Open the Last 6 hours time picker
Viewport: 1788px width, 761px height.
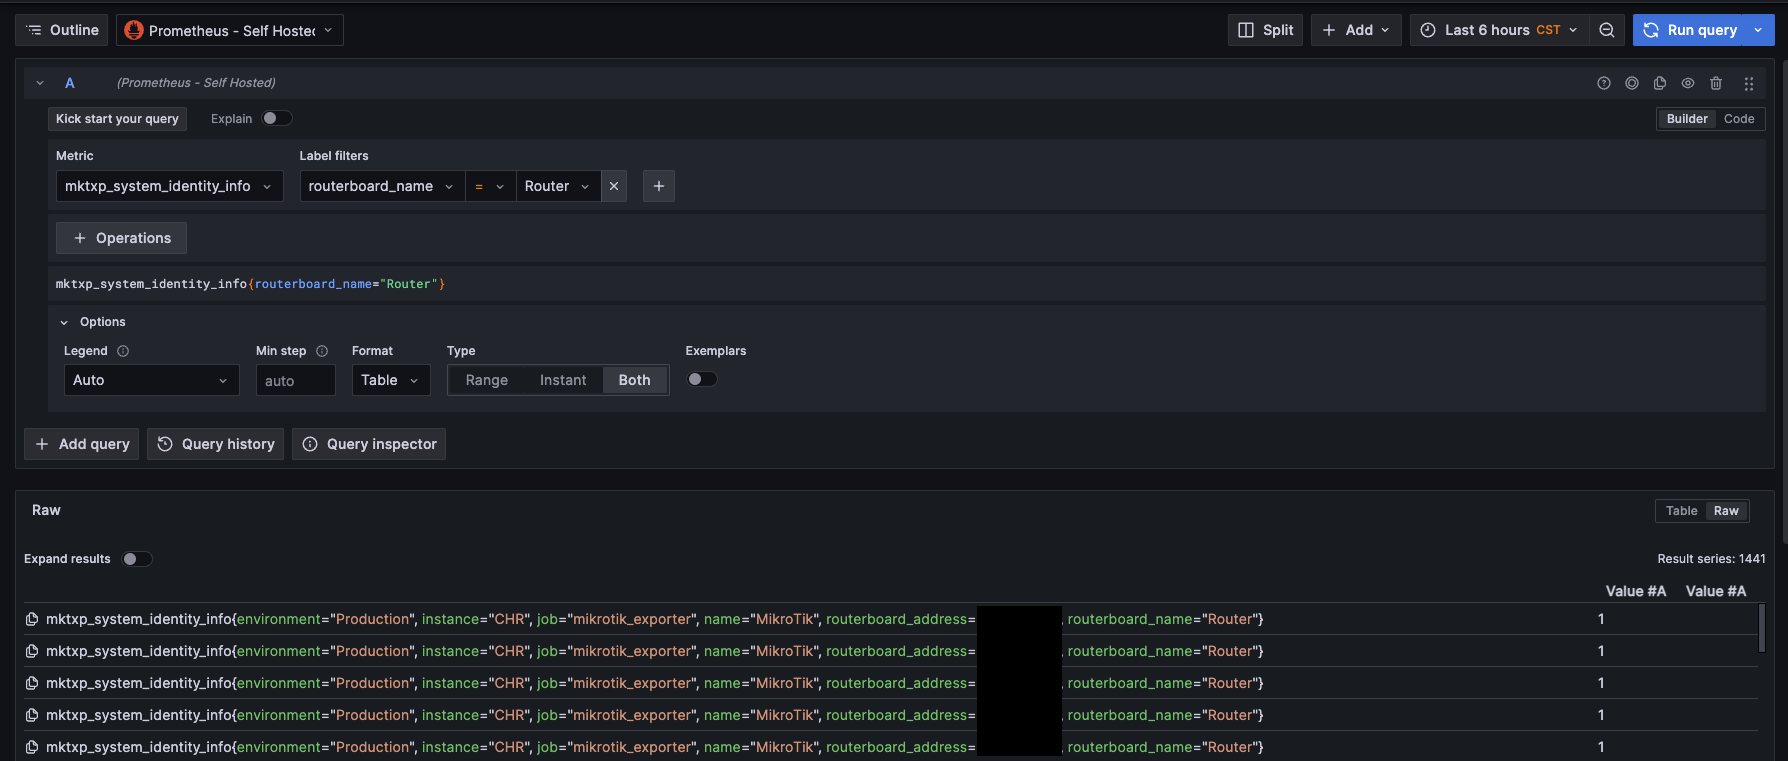[1499, 30]
